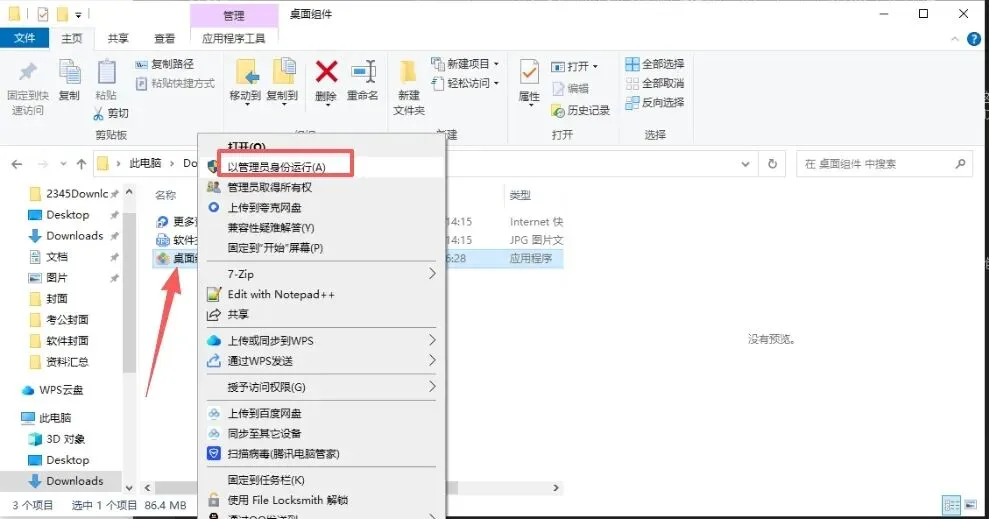Switch to the 查看 ribbon tab
The width and height of the screenshot is (989, 519).
coord(165,38)
